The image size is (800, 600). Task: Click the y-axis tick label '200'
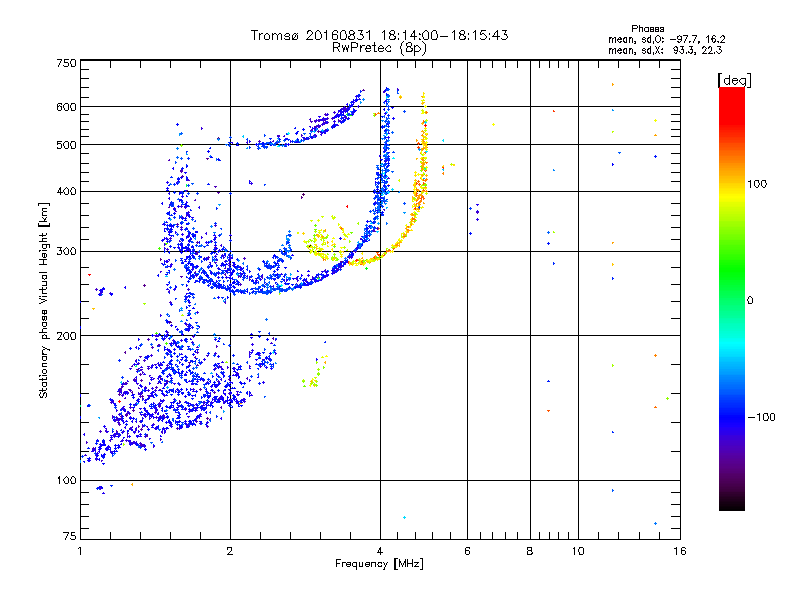click(66, 336)
